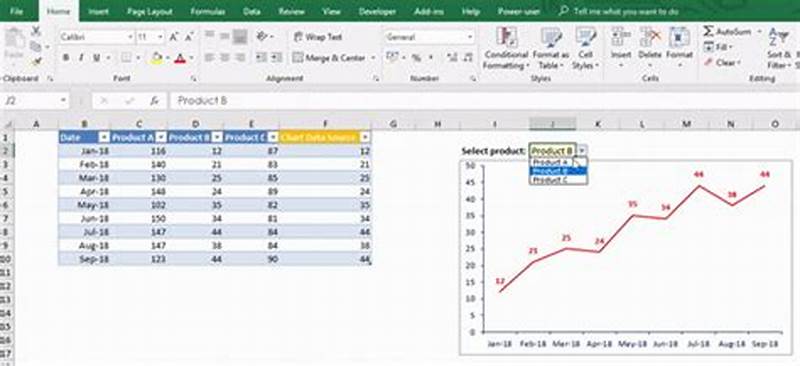Screen dimensions: 800x366
Task: Middle align cell contents
Action: click(224, 36)
